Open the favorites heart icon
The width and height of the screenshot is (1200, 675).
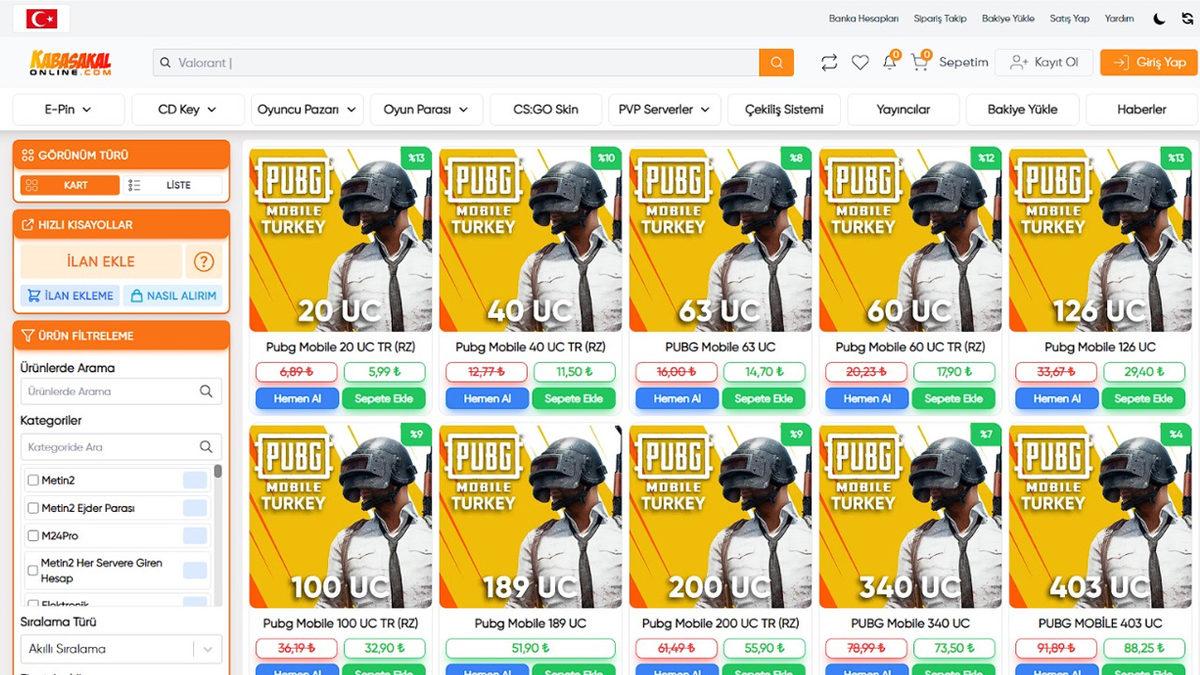pyautogui.click(x=860, y=62)
